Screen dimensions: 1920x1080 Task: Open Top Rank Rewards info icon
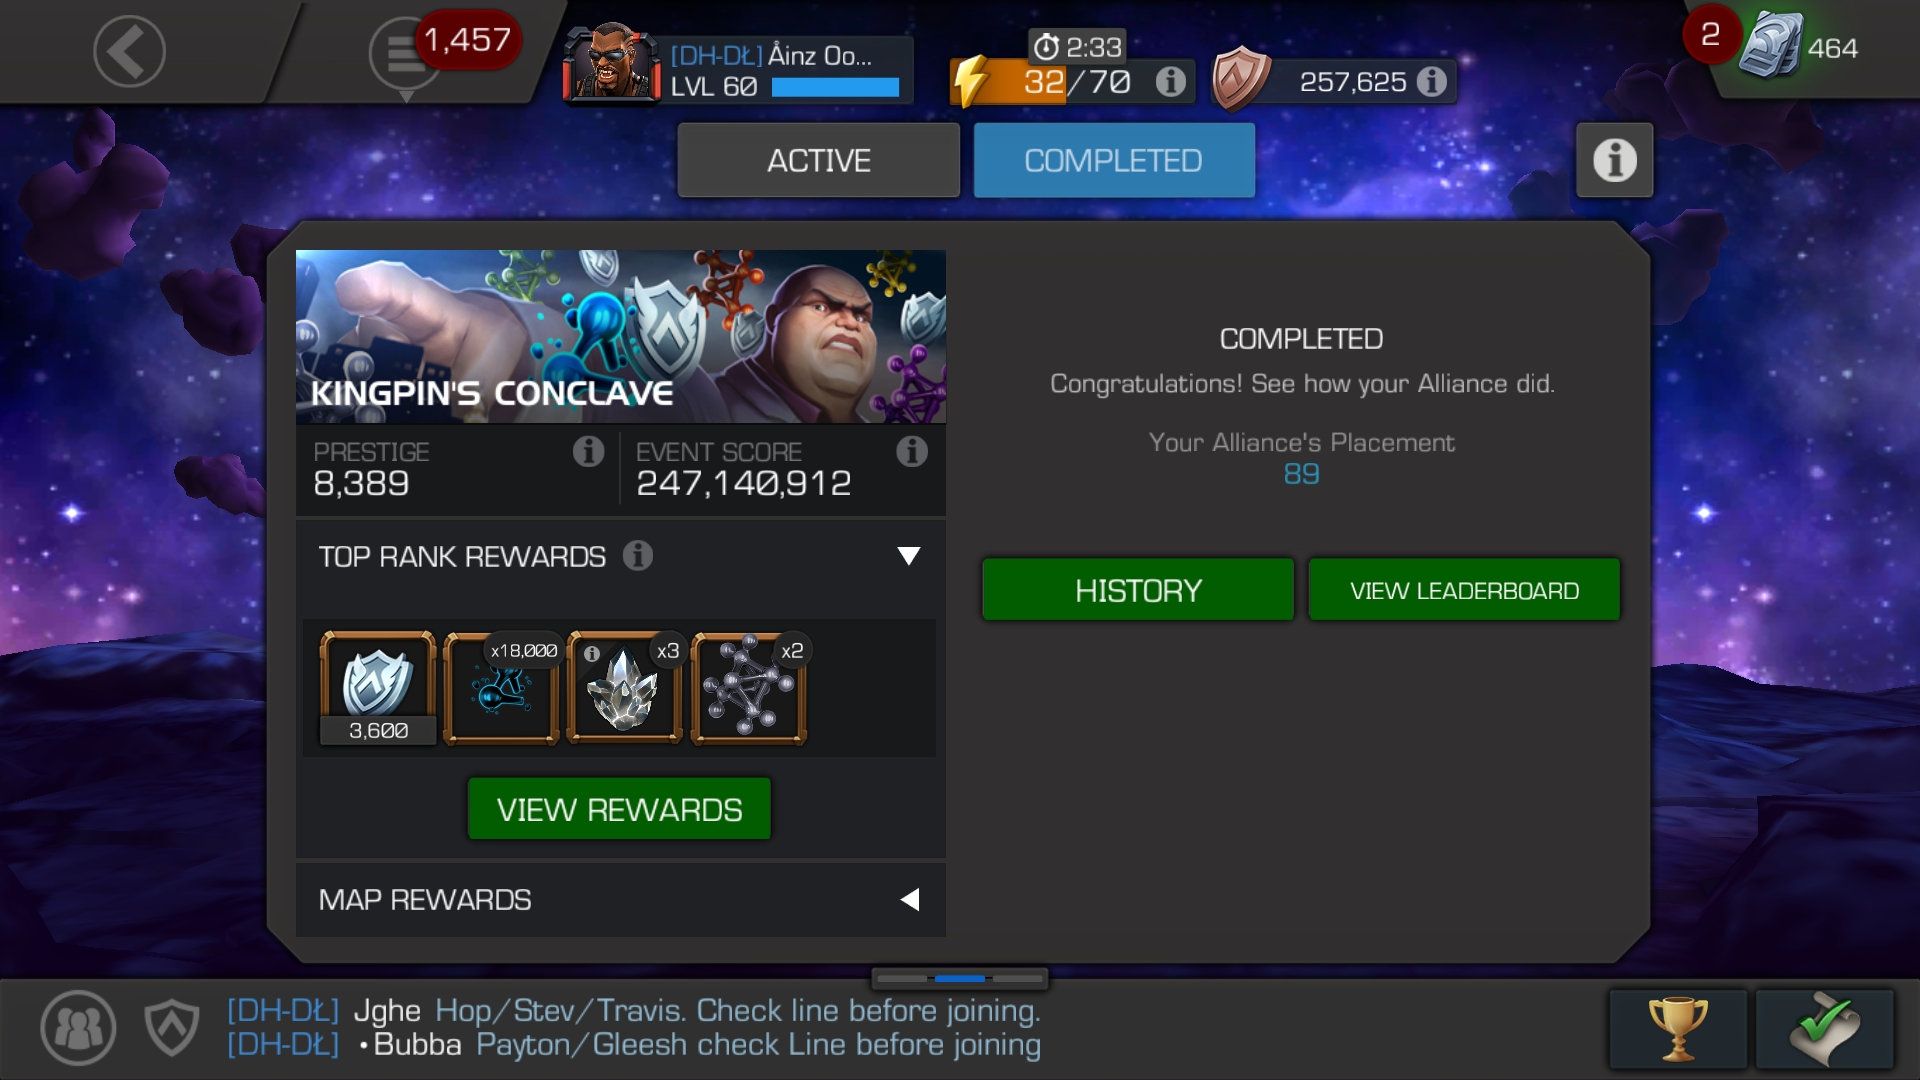[638, 555]
